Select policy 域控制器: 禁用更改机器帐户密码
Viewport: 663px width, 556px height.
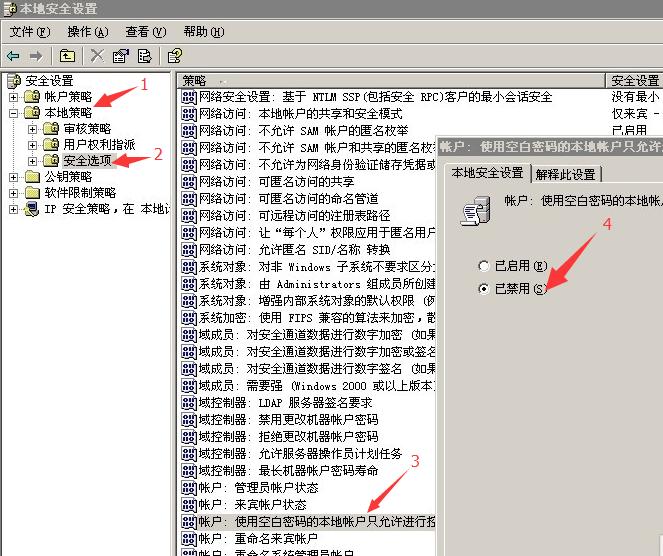(x=288, y=419)
